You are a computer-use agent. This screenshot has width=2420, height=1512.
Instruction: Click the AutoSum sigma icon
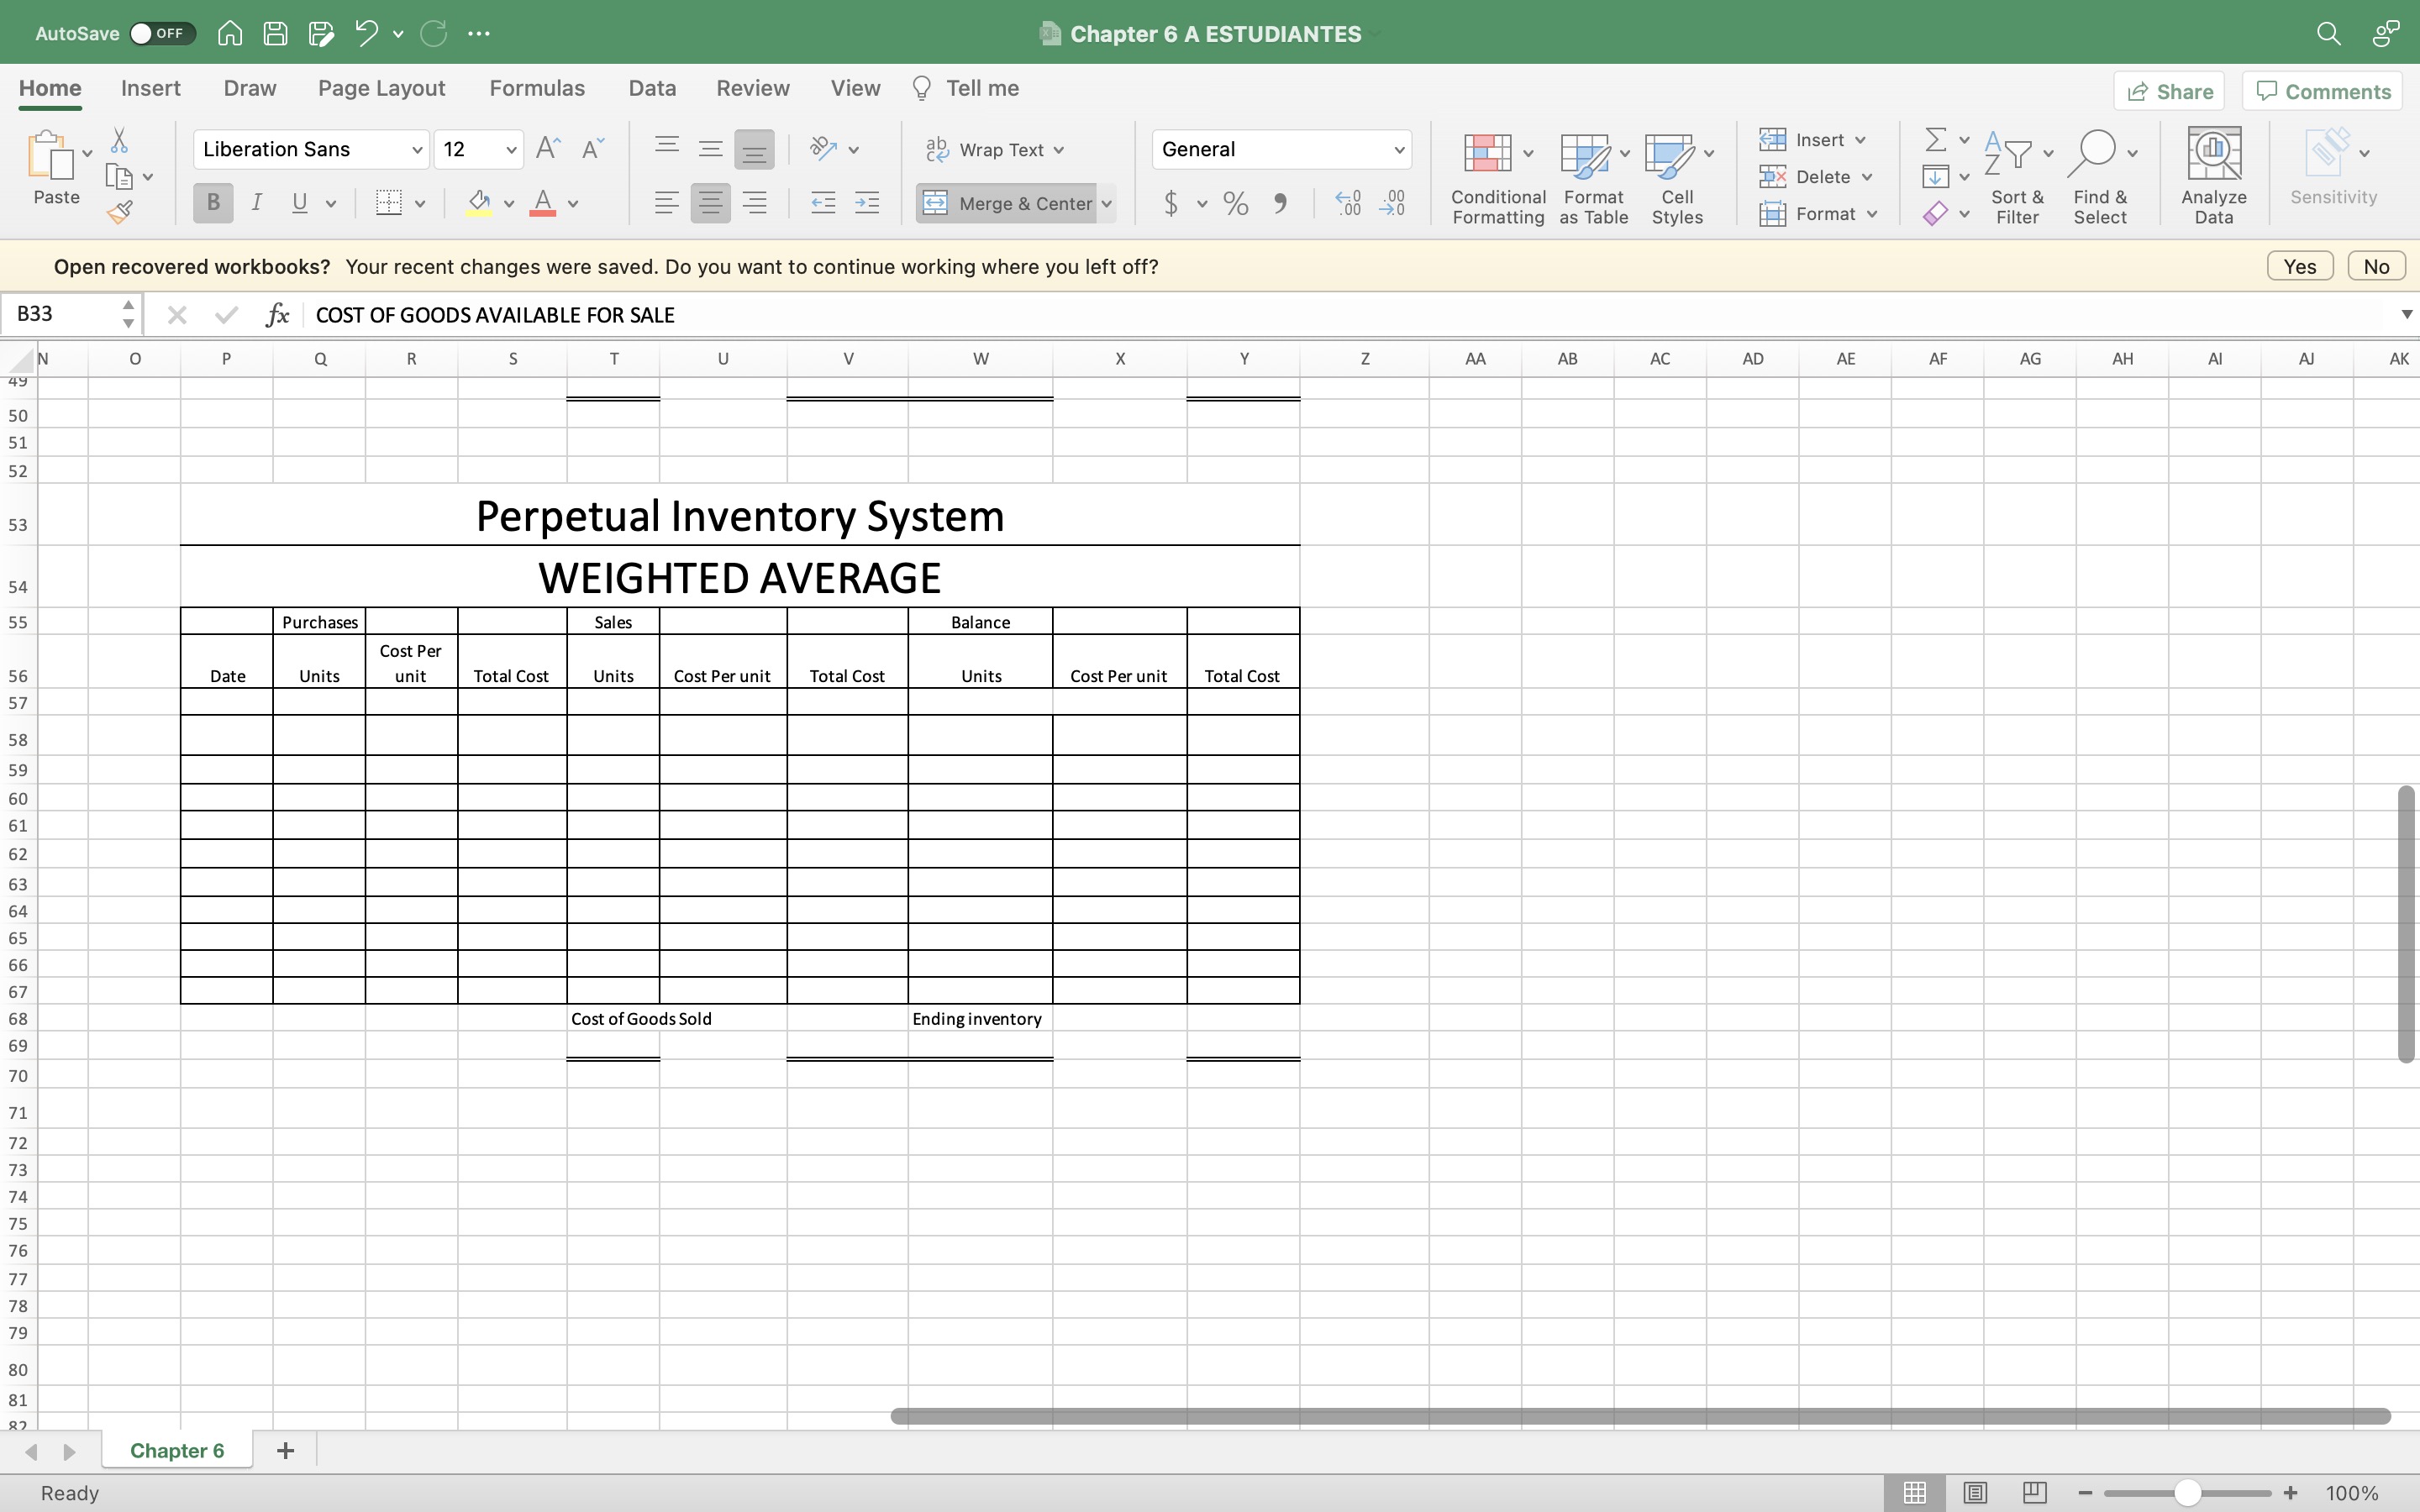(x=1935, y=139)
